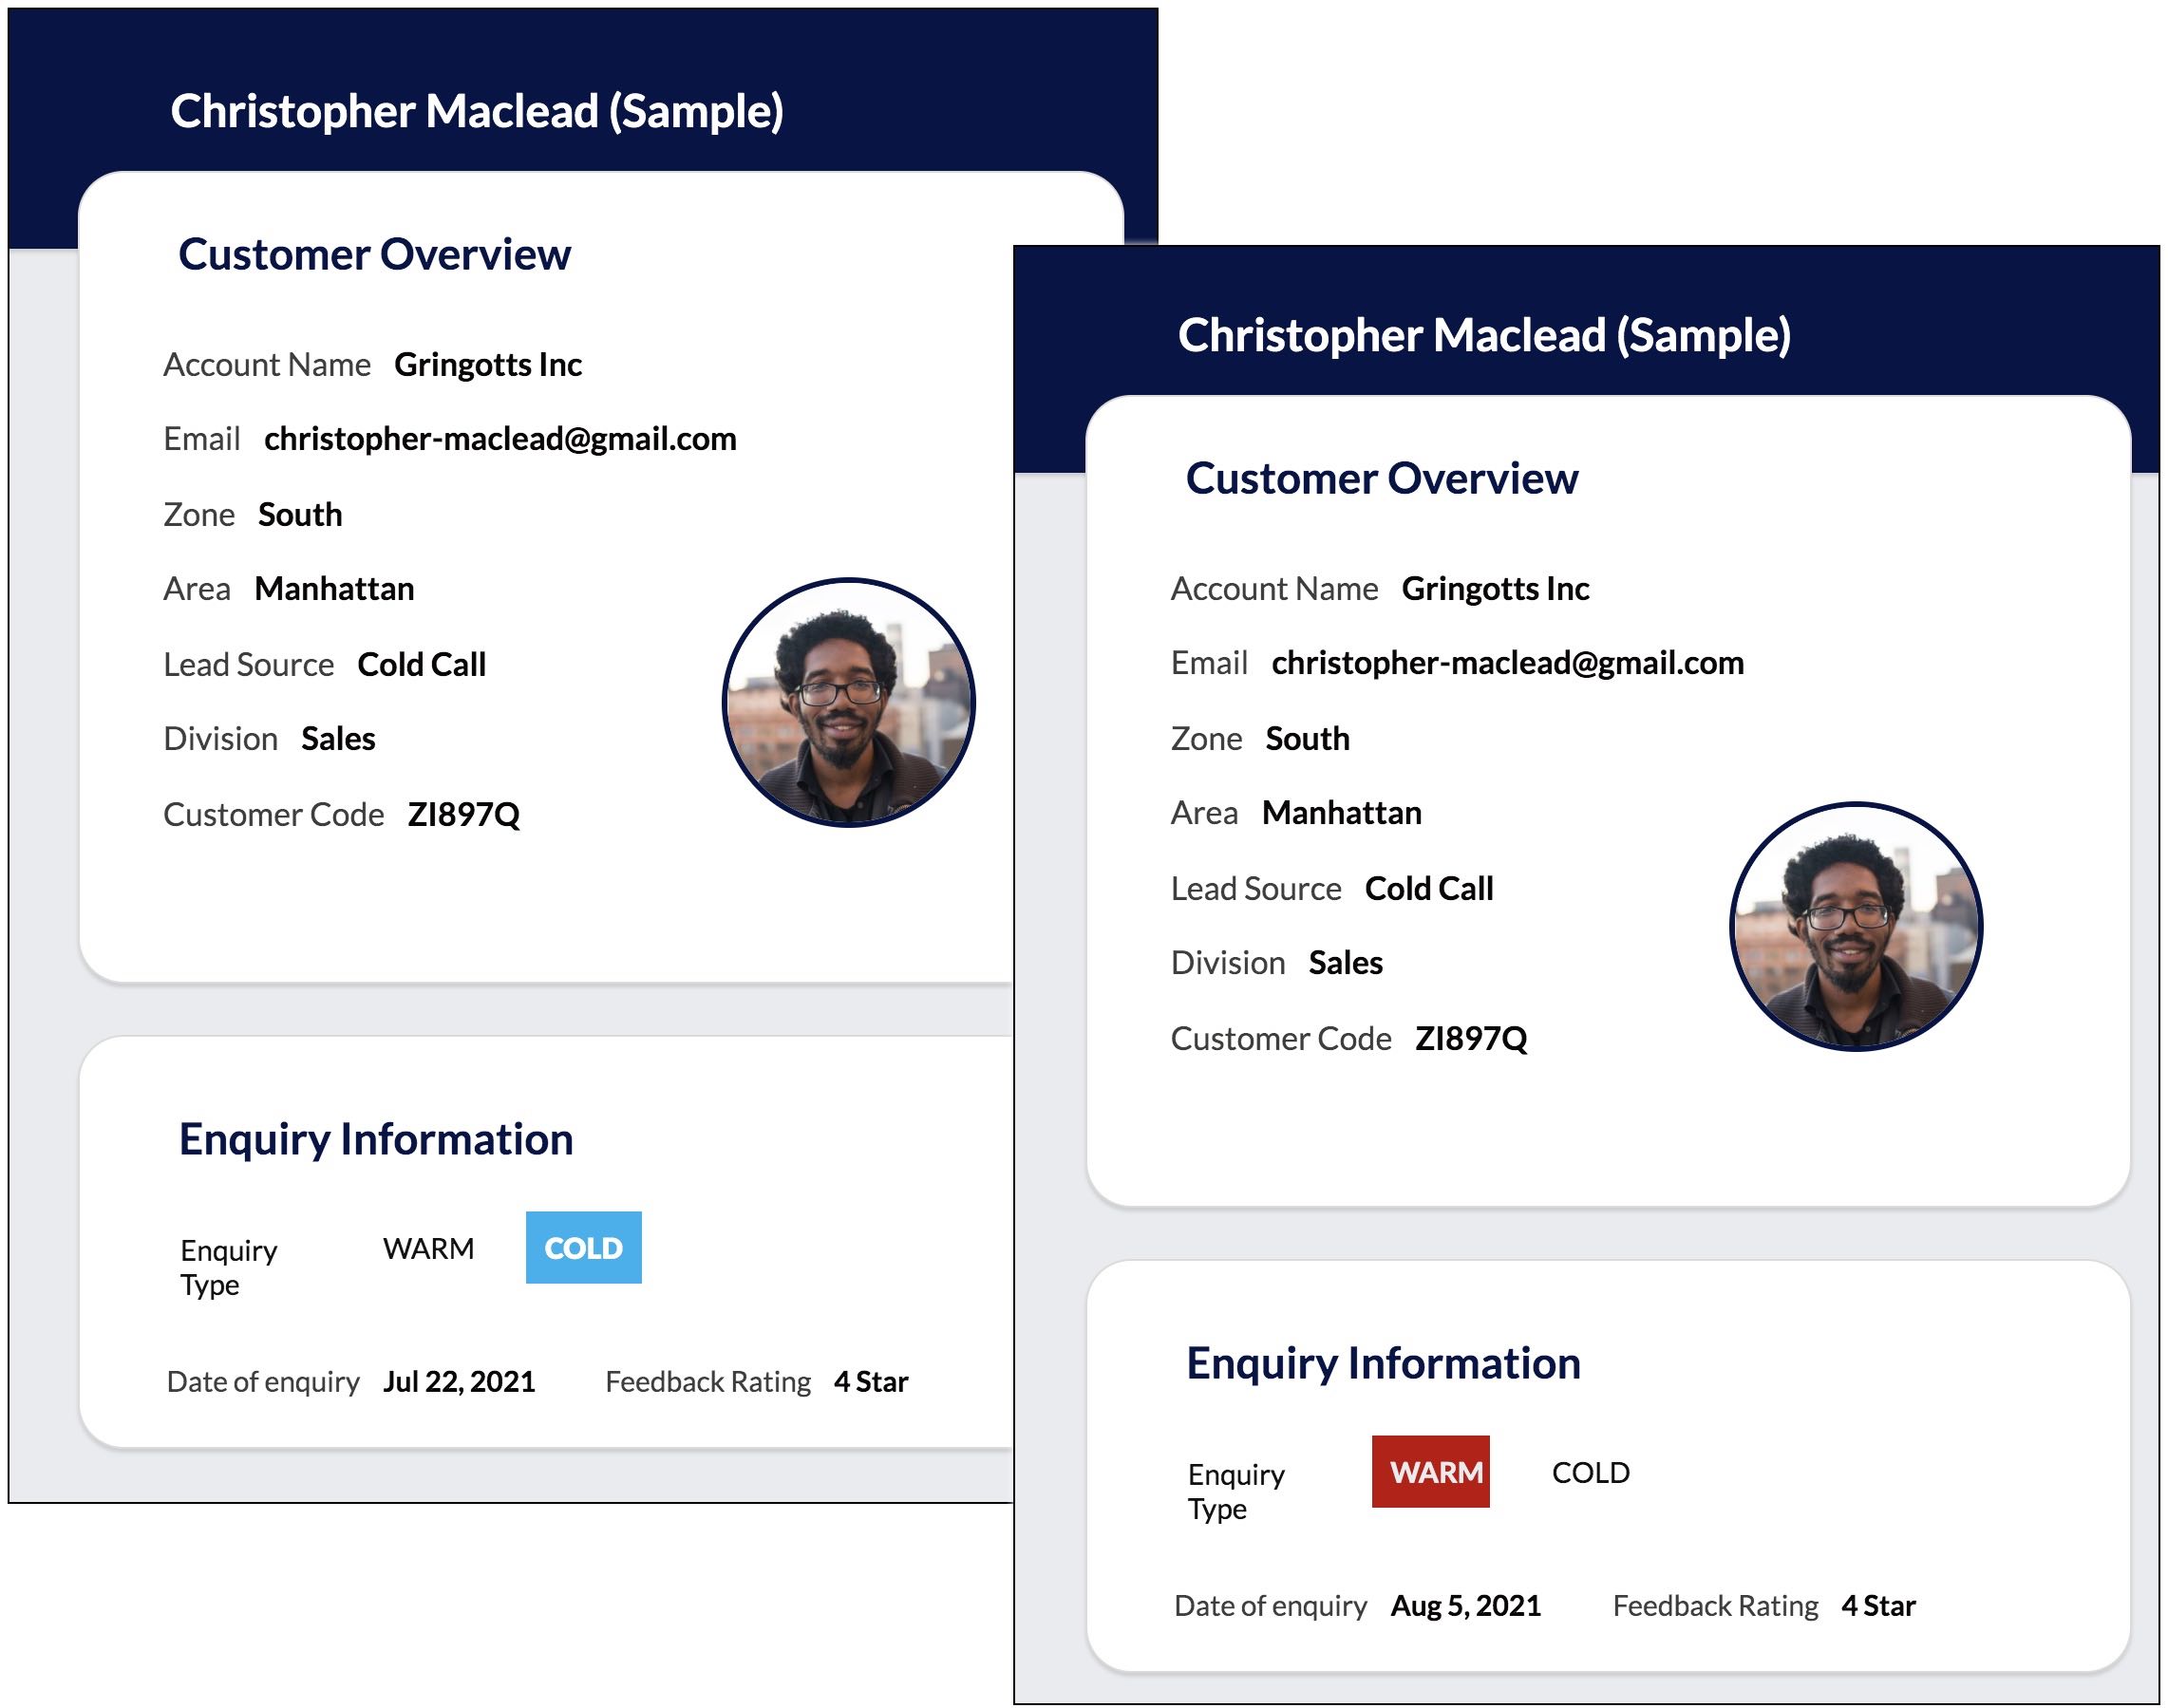The image size is (2168, 1708).
Task: Switch left card enquiry type to WARM
Action: click(x=429, y=1246)
